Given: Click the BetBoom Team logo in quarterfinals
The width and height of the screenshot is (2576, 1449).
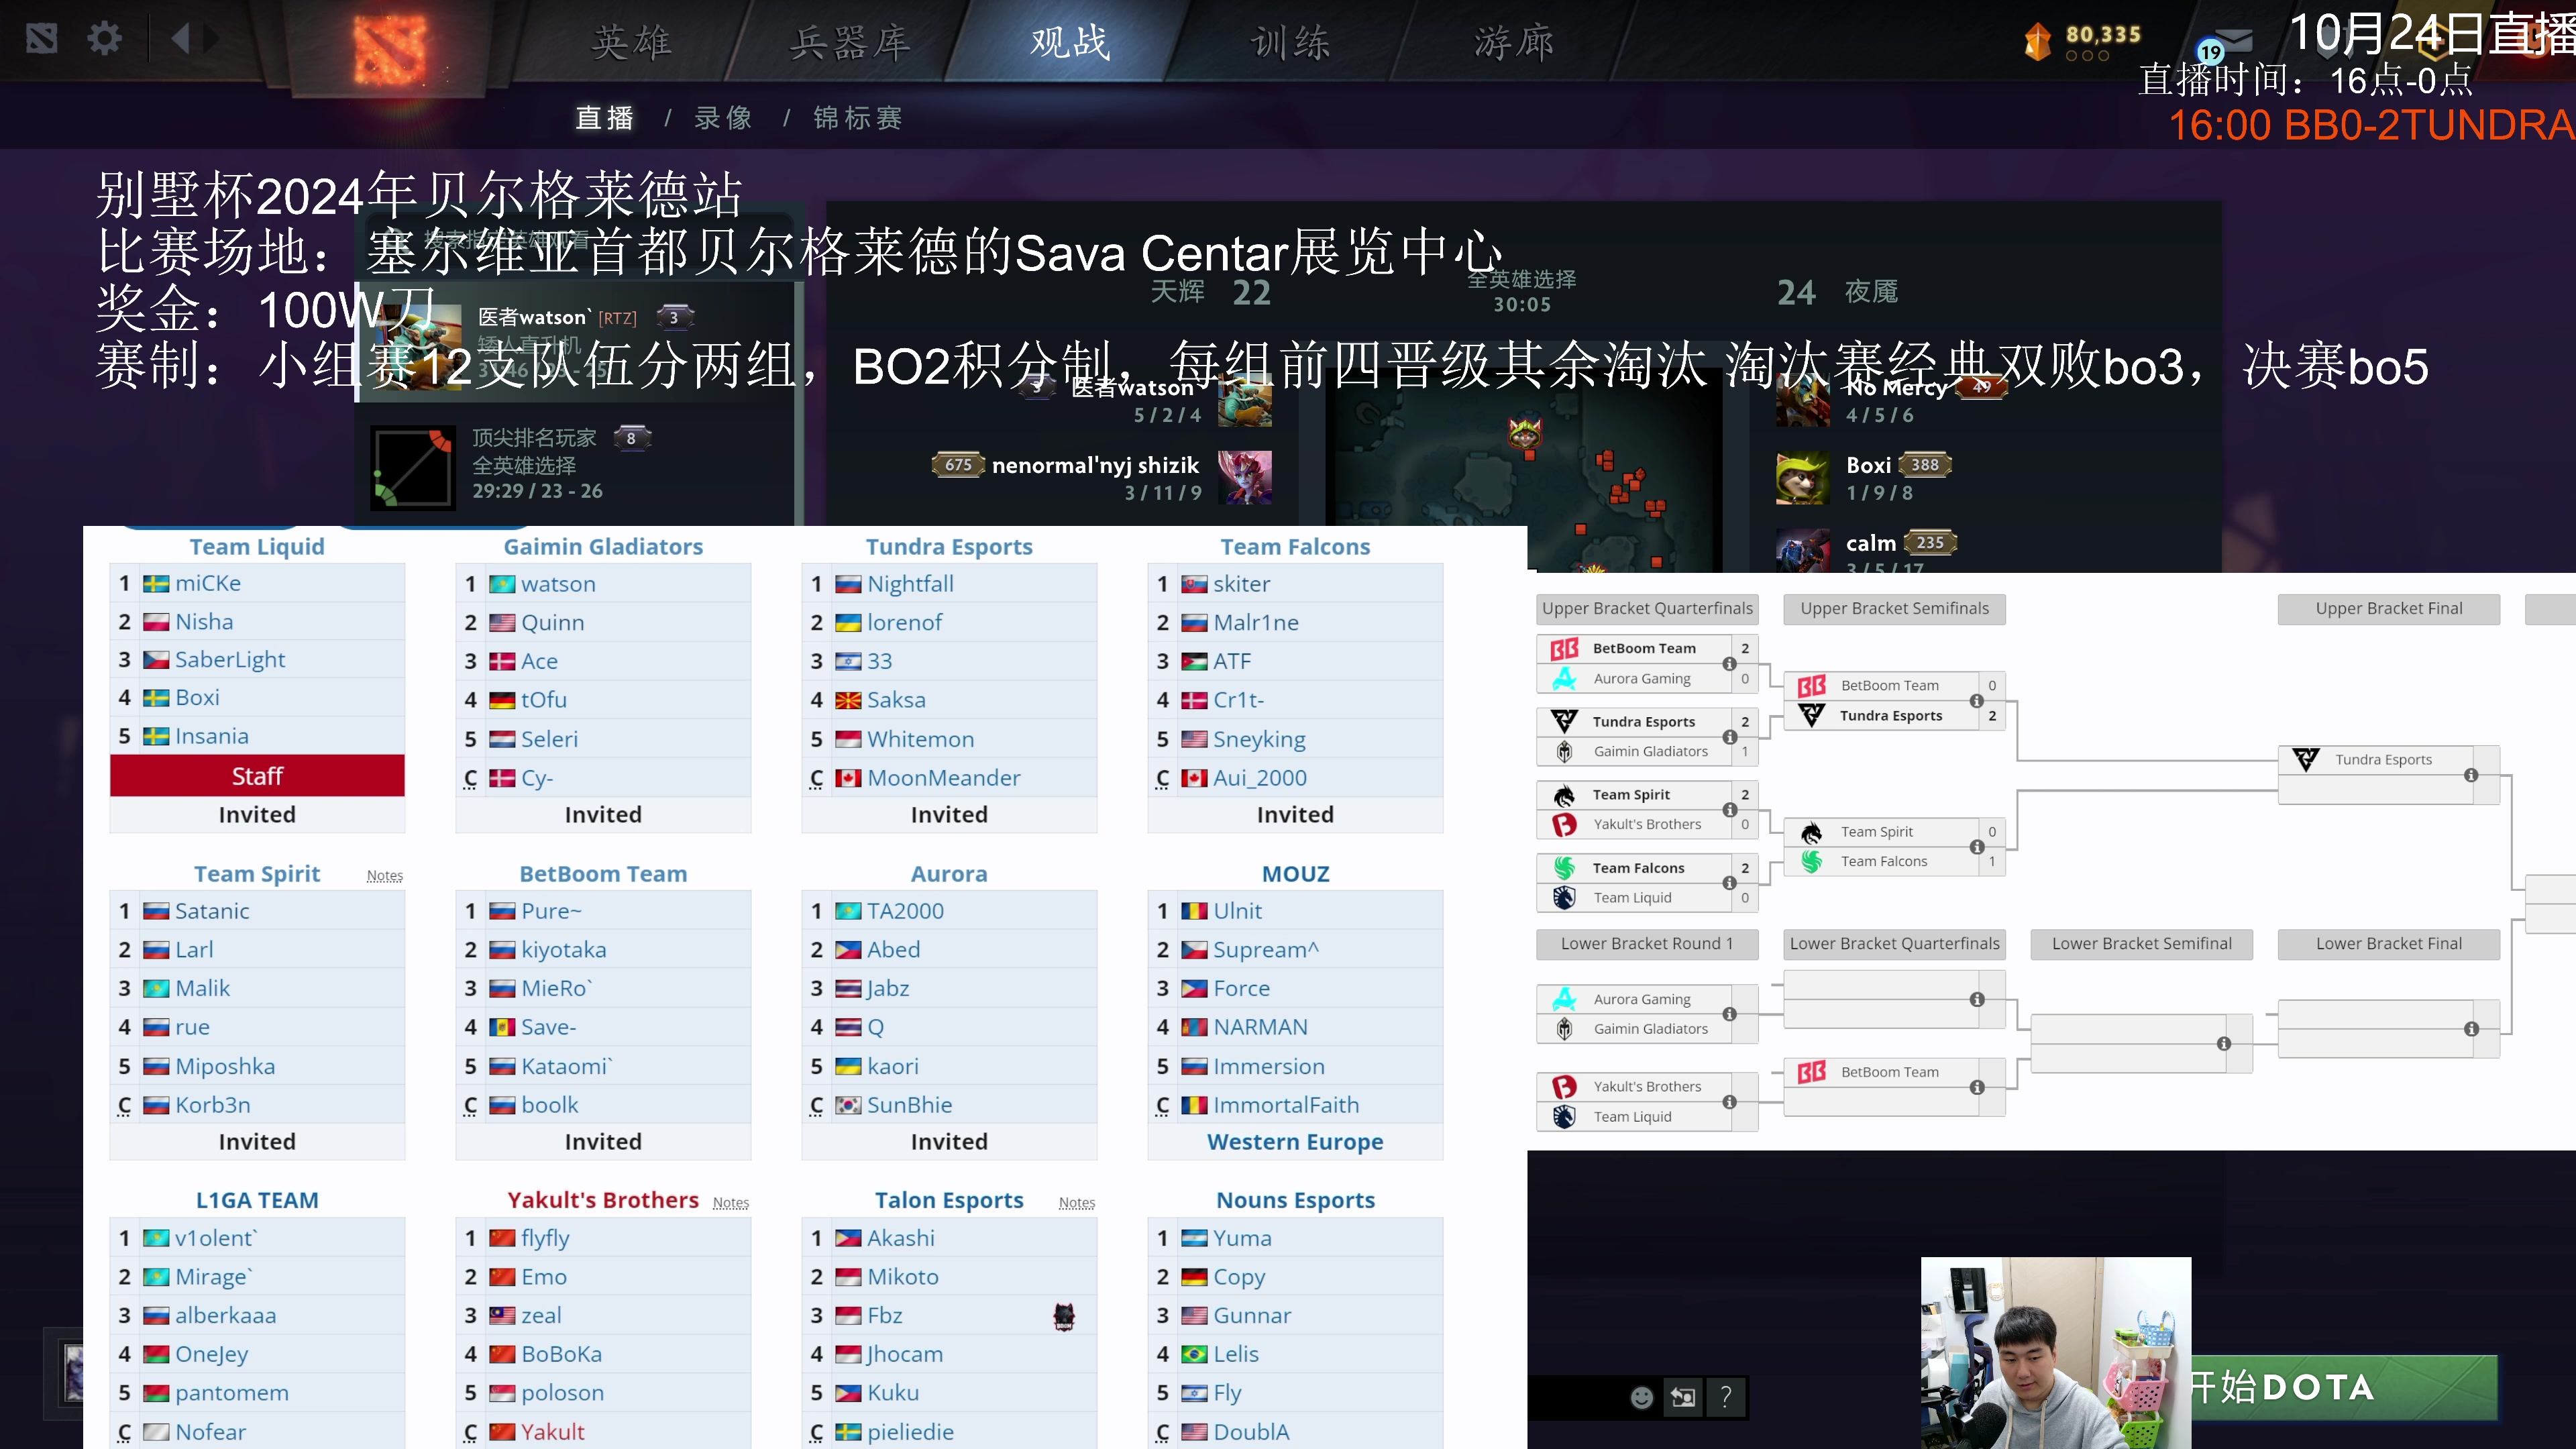Looking at the screenshot, I should tap(1564, 648).
